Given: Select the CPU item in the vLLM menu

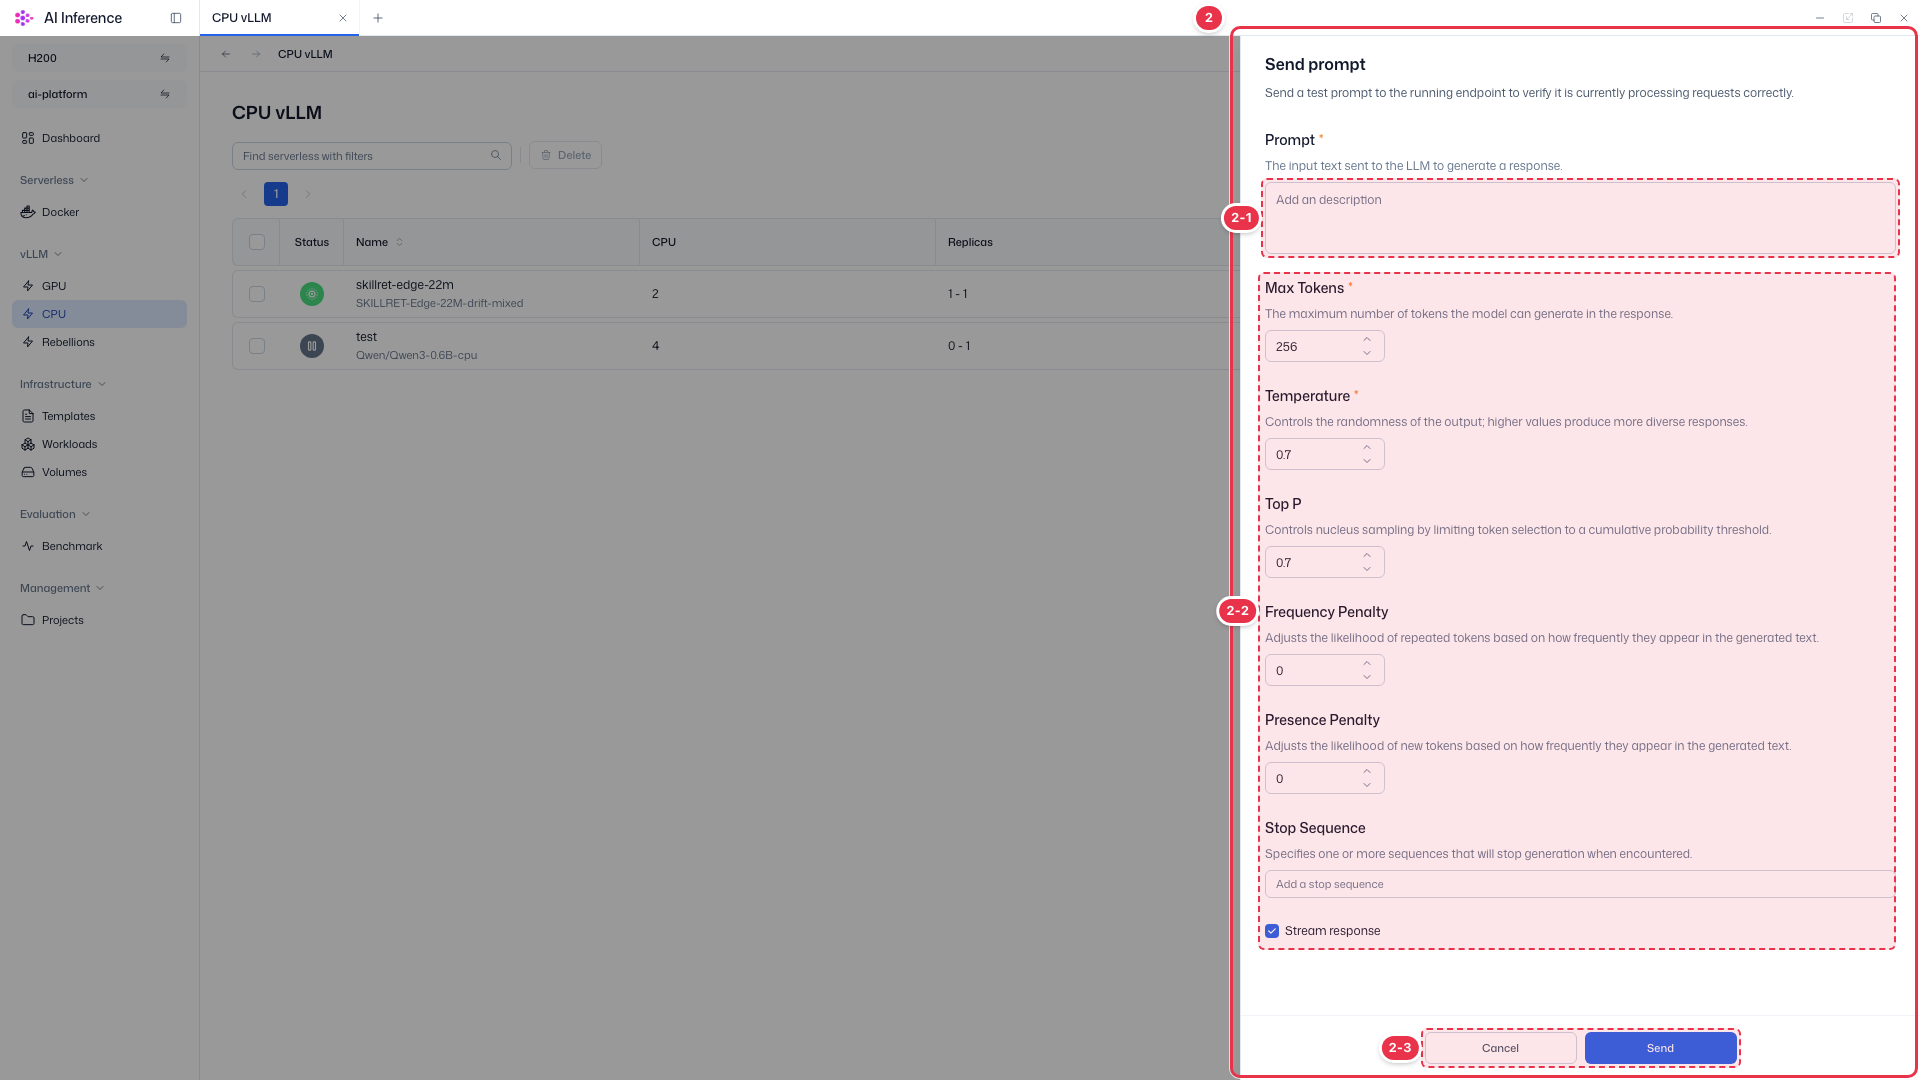Looking at the screenshot, I should pos(99,314).
